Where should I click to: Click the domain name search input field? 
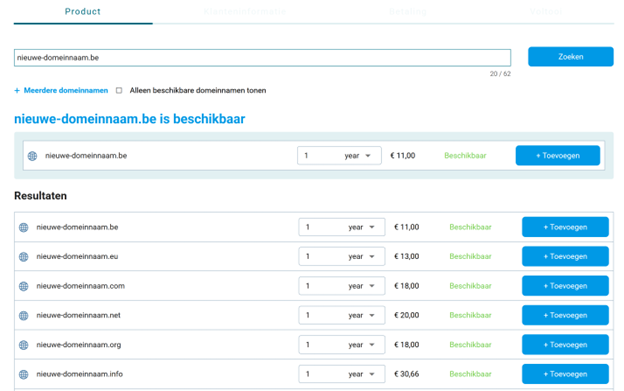[262, 58]
